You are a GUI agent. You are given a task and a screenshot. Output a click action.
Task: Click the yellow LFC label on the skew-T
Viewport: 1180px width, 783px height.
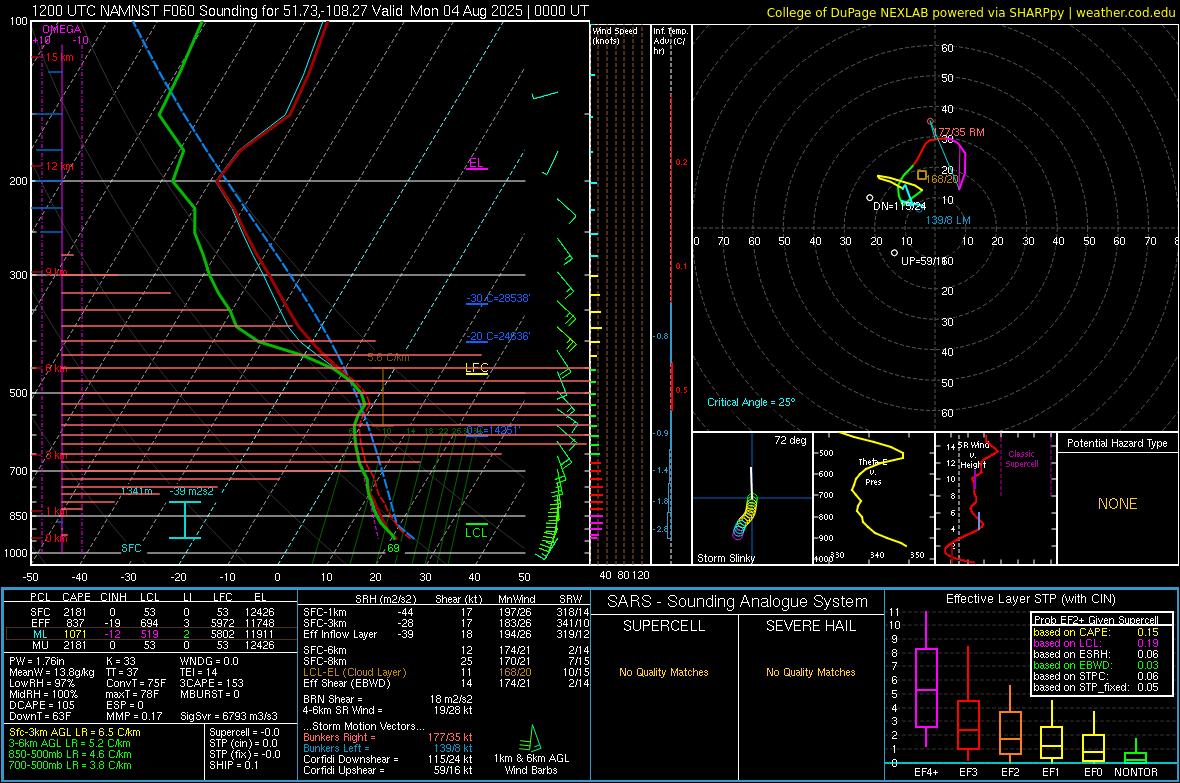click(476, 367)
